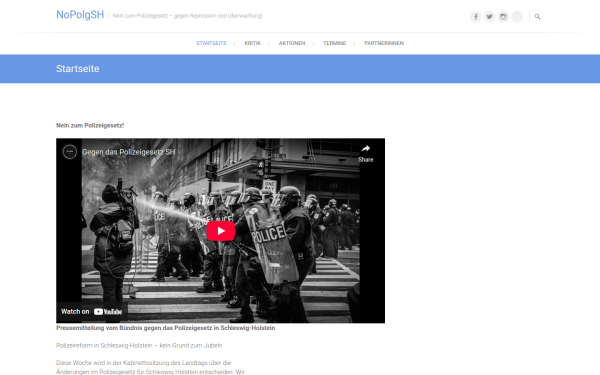Open the search magnifier icon

(x=537, y=16)
